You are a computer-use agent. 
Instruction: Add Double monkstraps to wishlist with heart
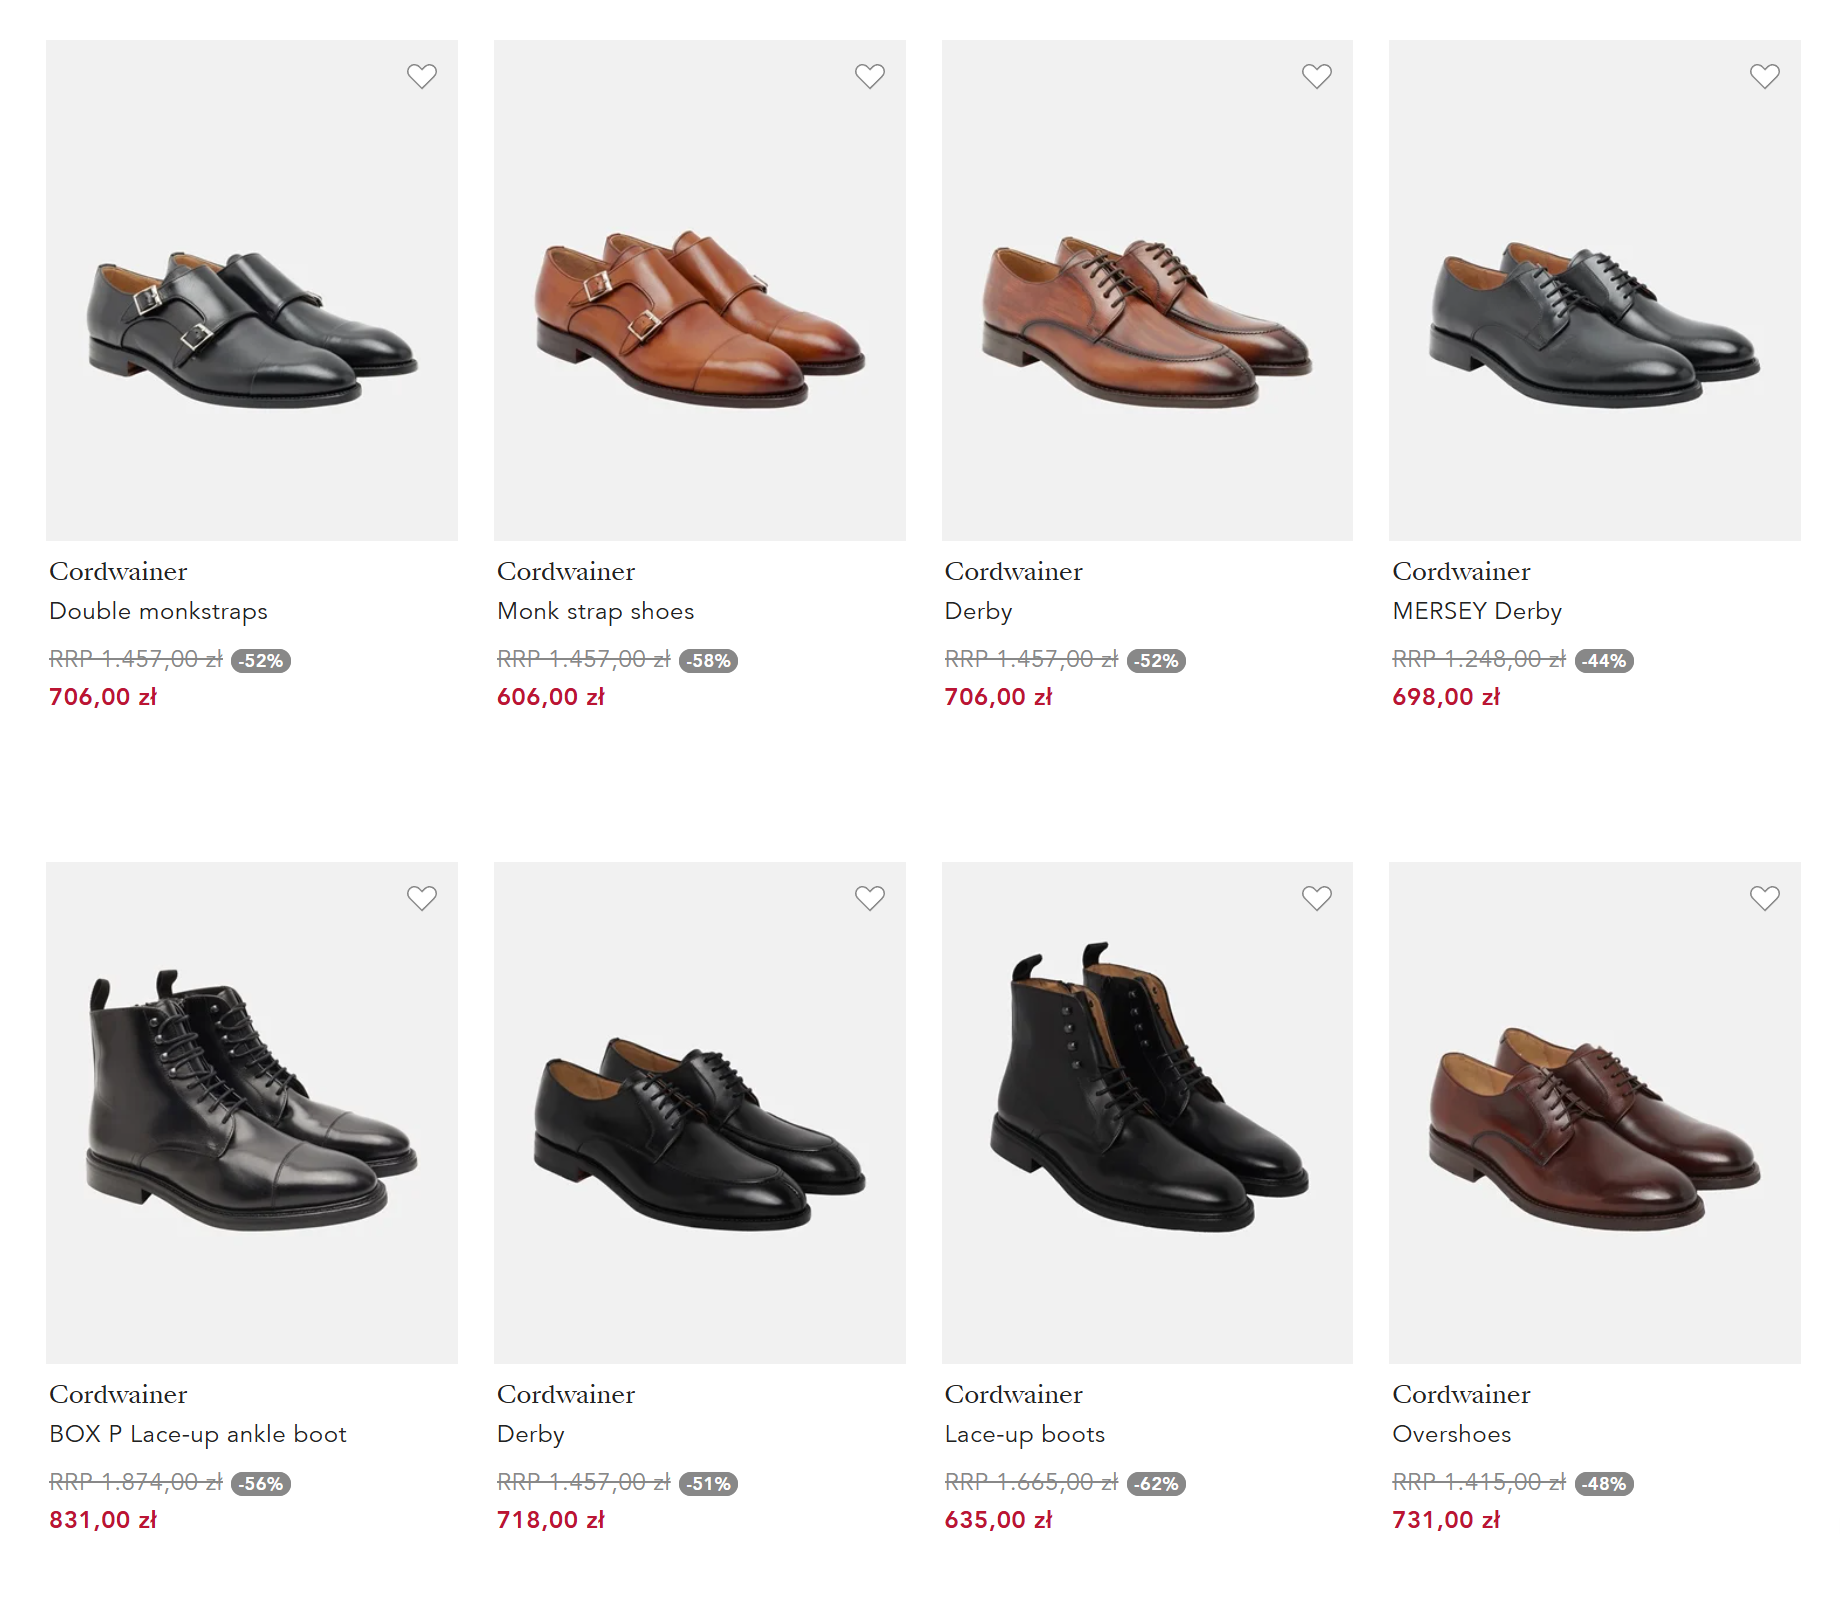click(422, 76)
